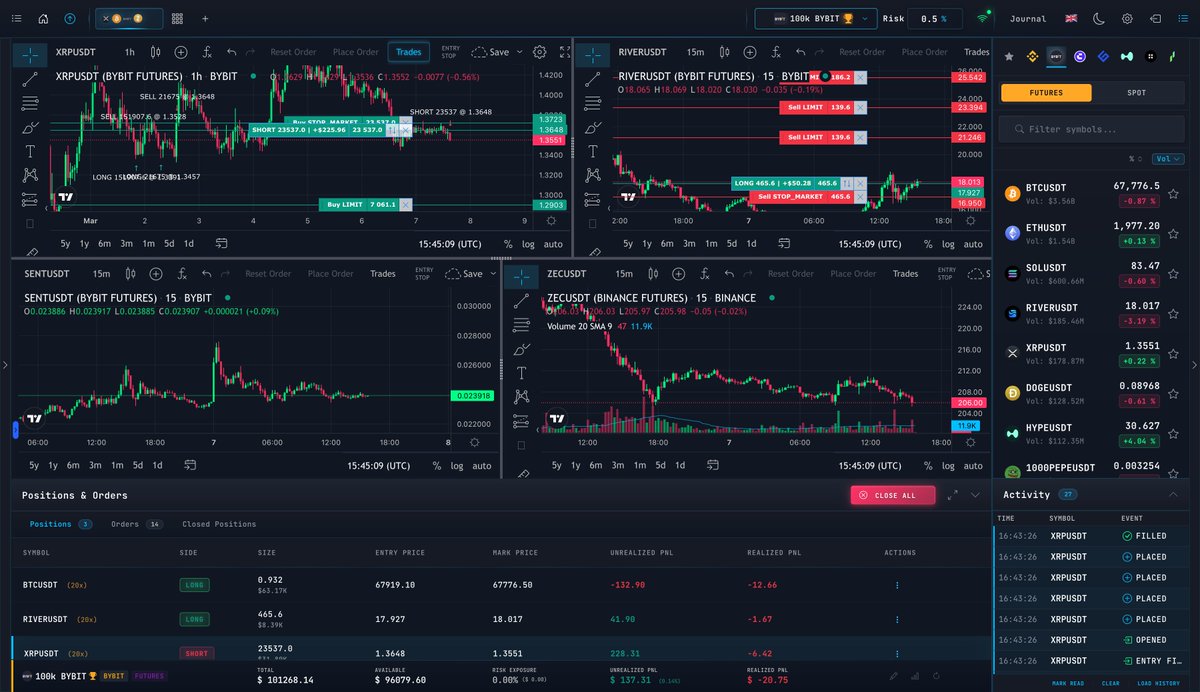This screenshot has width=1200, height=692.
Task: Click the circled up-arrow icon in top bar
Action: click(69, 18)
